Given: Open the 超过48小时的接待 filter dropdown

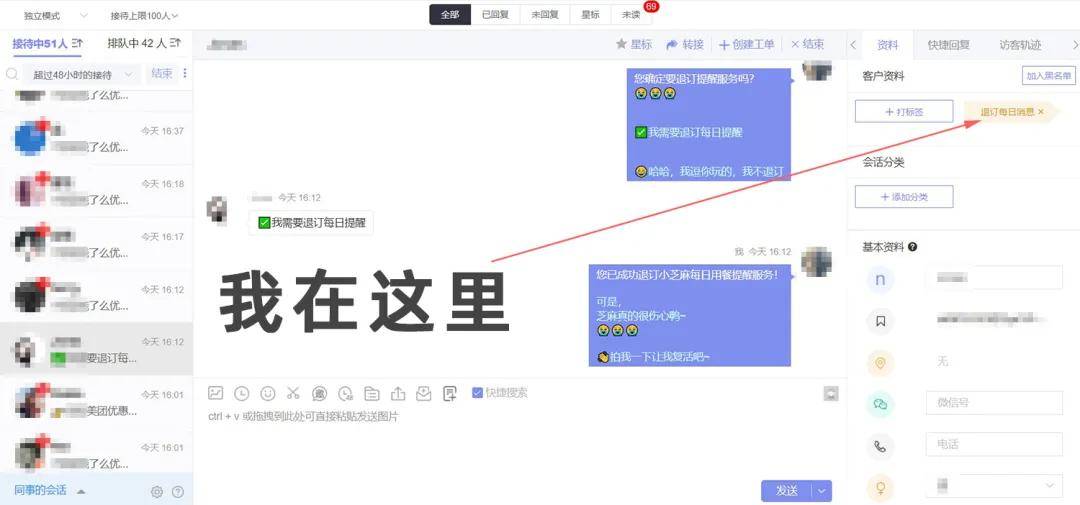Looking at the screenshot, I should pos(82,74).
